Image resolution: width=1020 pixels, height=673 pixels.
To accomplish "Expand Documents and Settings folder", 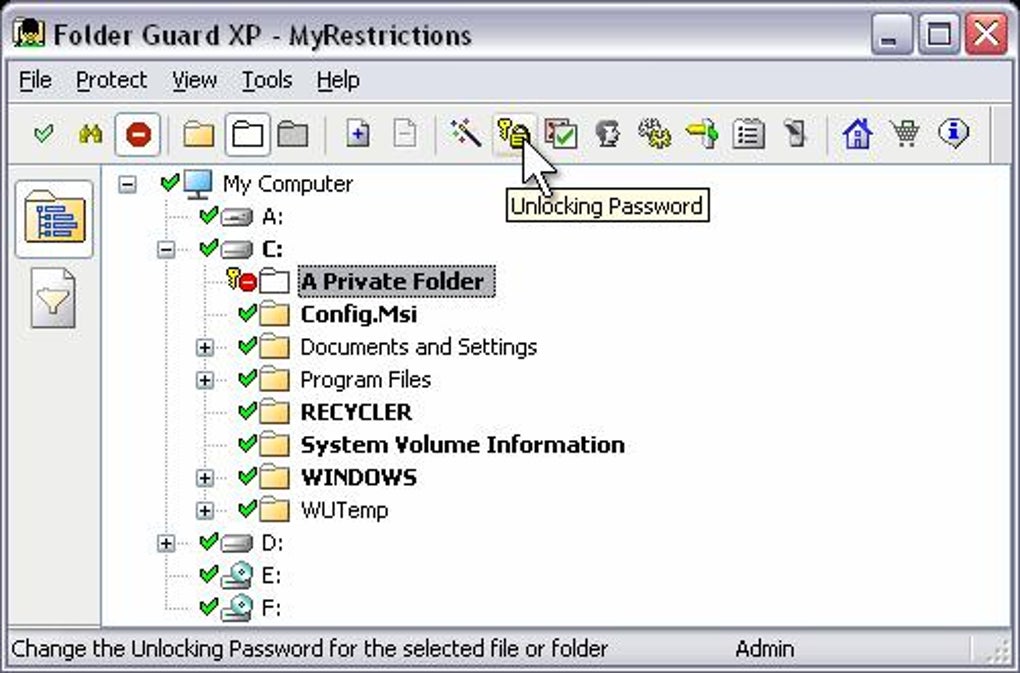I will 205,347.
